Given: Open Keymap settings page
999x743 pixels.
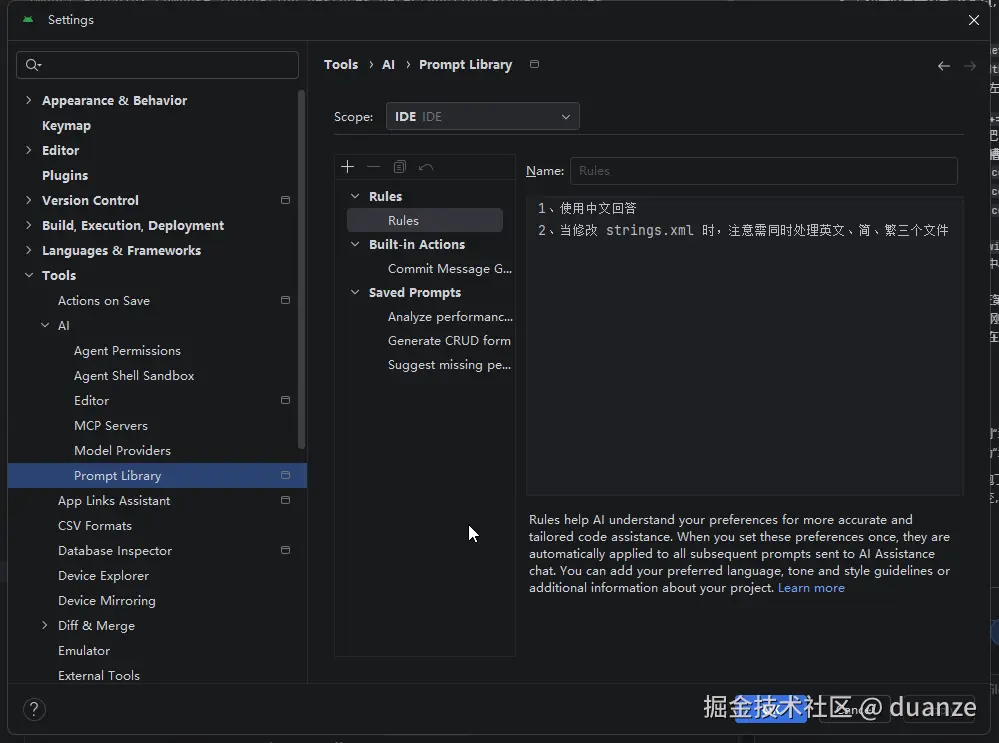Looking at the screenshot, I should (x=66, y=126).
